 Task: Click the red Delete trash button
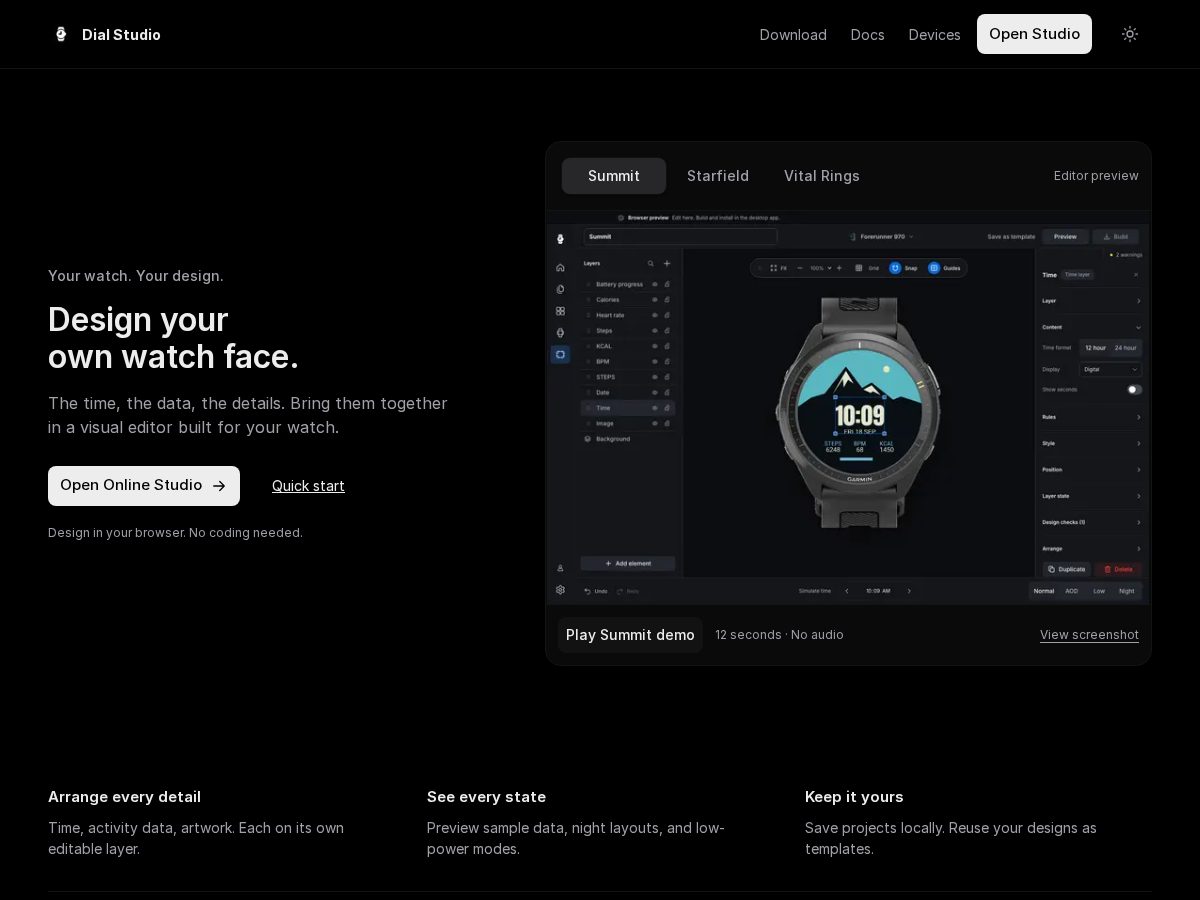coord(1118,569)
